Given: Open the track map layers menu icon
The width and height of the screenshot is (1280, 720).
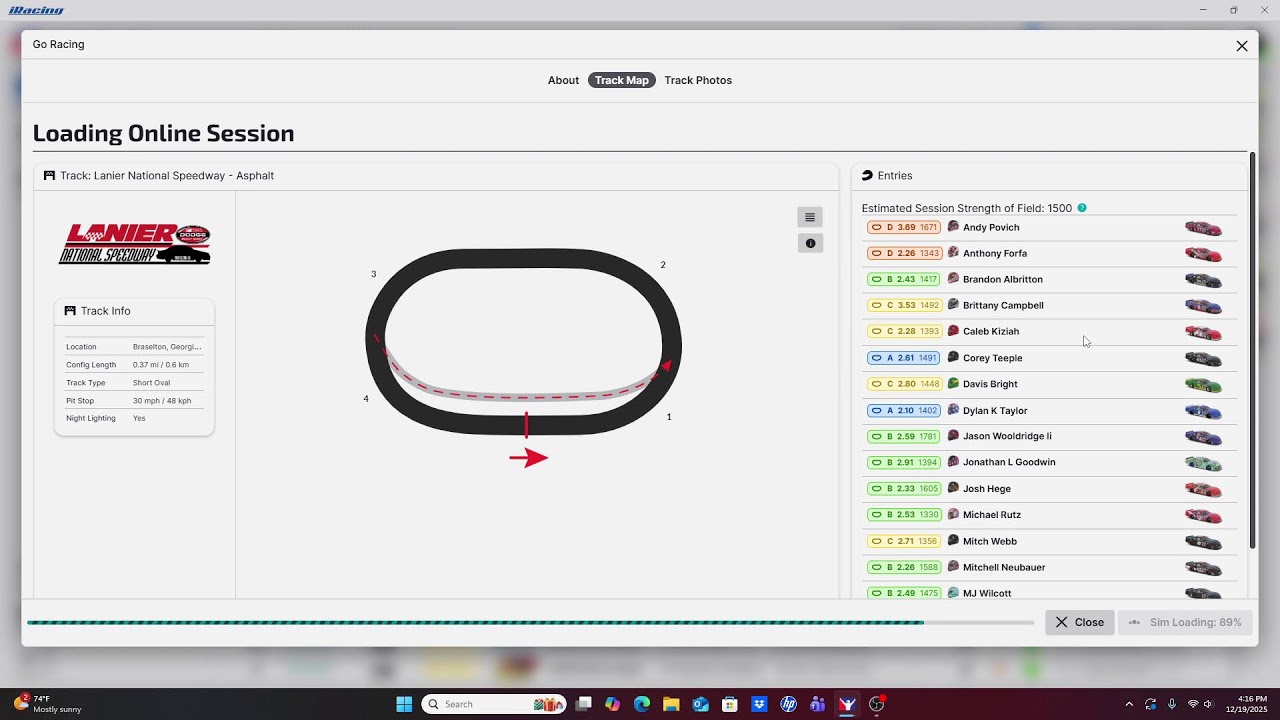Looking at the screenshot, I should [810, 217].
